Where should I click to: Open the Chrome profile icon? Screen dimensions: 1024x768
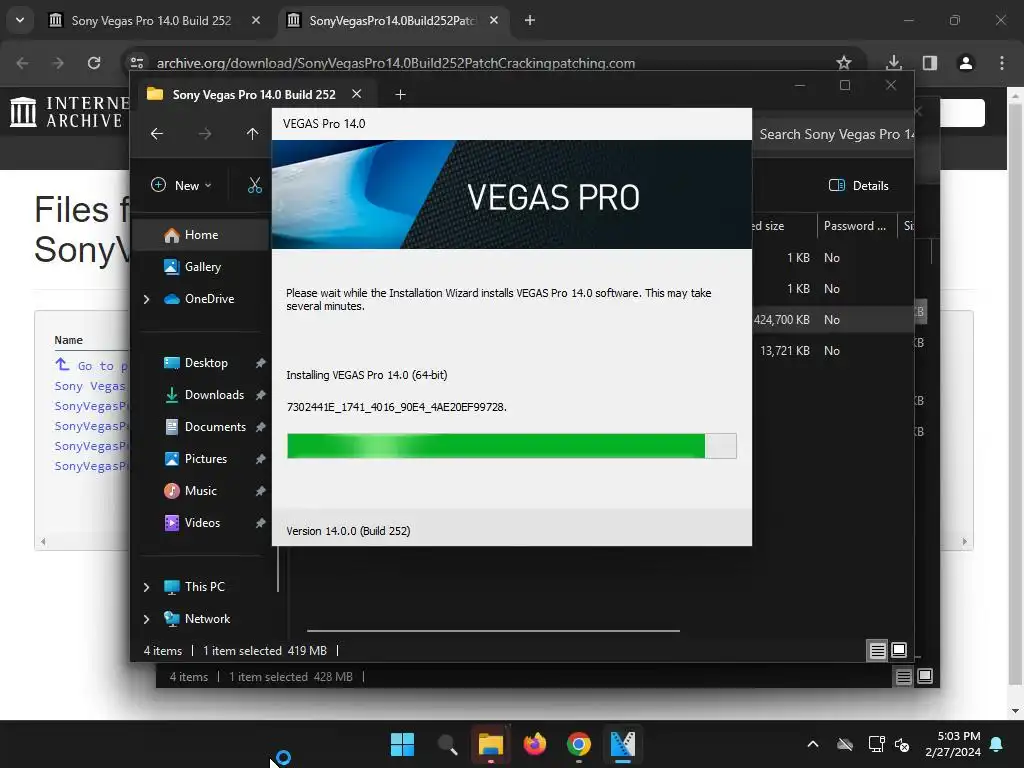tap(965, 63)
